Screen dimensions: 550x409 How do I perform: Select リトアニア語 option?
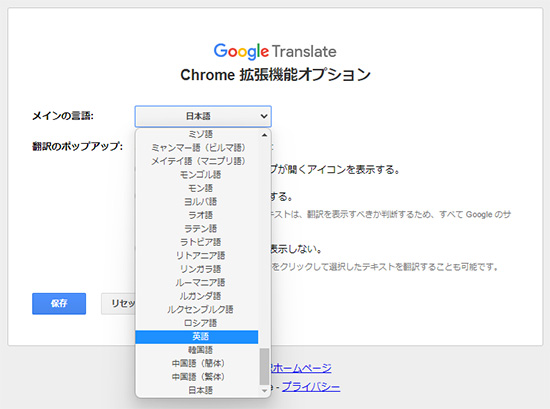[197, 256]
